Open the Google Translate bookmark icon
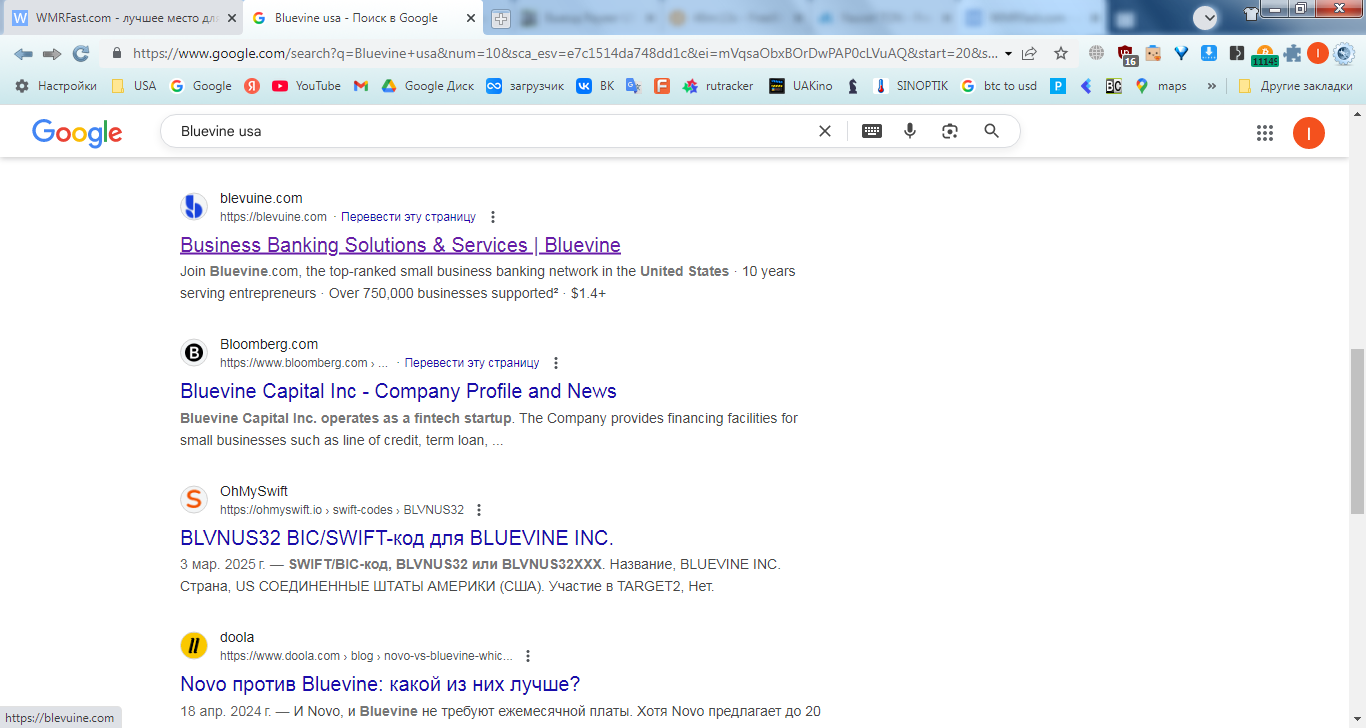The image size is (1366, 728). tap(633, 86)
